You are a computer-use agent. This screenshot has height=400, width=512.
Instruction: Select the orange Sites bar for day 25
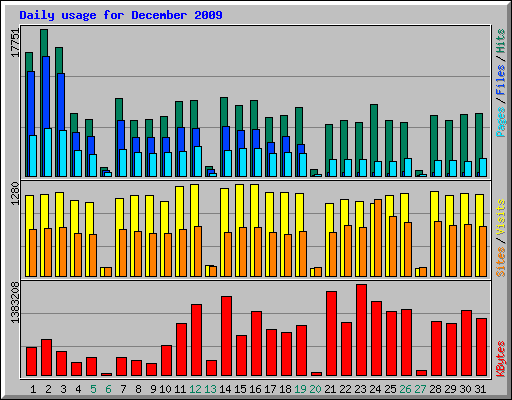393,246
